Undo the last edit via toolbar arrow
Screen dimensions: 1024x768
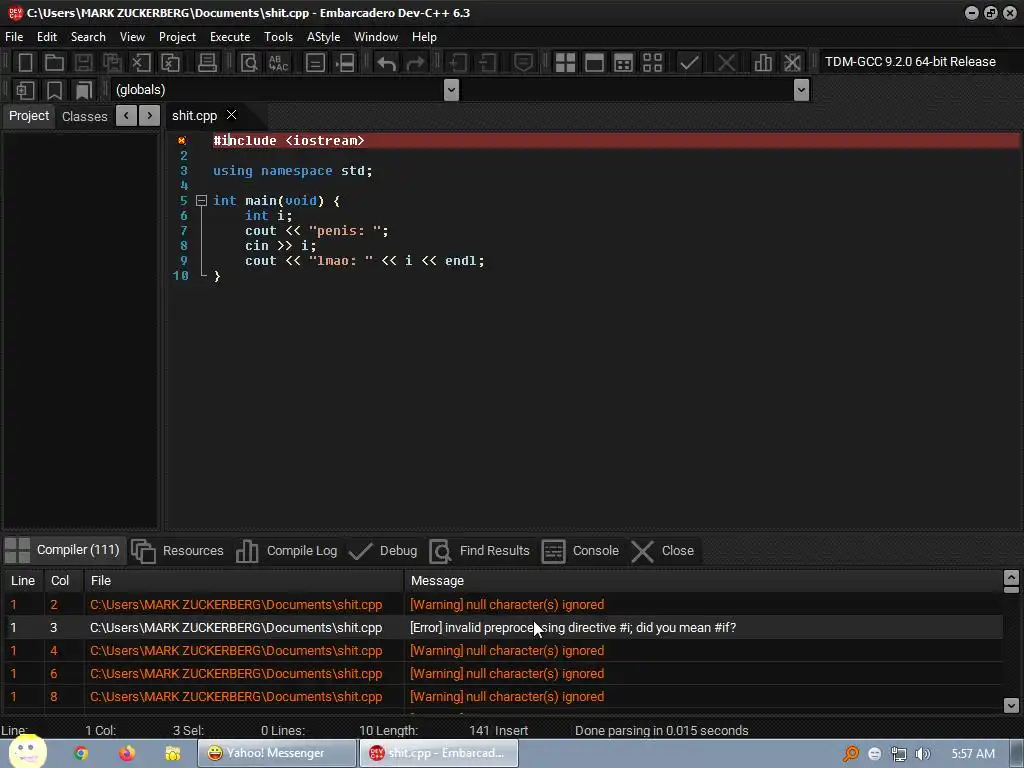pyautogui.click(x=387, y=63)
